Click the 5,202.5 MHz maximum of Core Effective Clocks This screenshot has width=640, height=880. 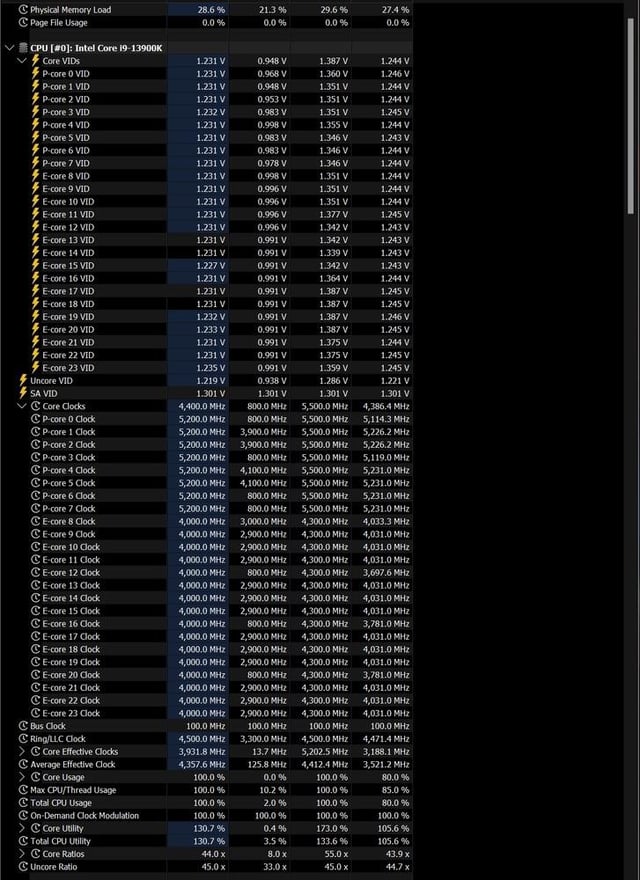[324, 751]
